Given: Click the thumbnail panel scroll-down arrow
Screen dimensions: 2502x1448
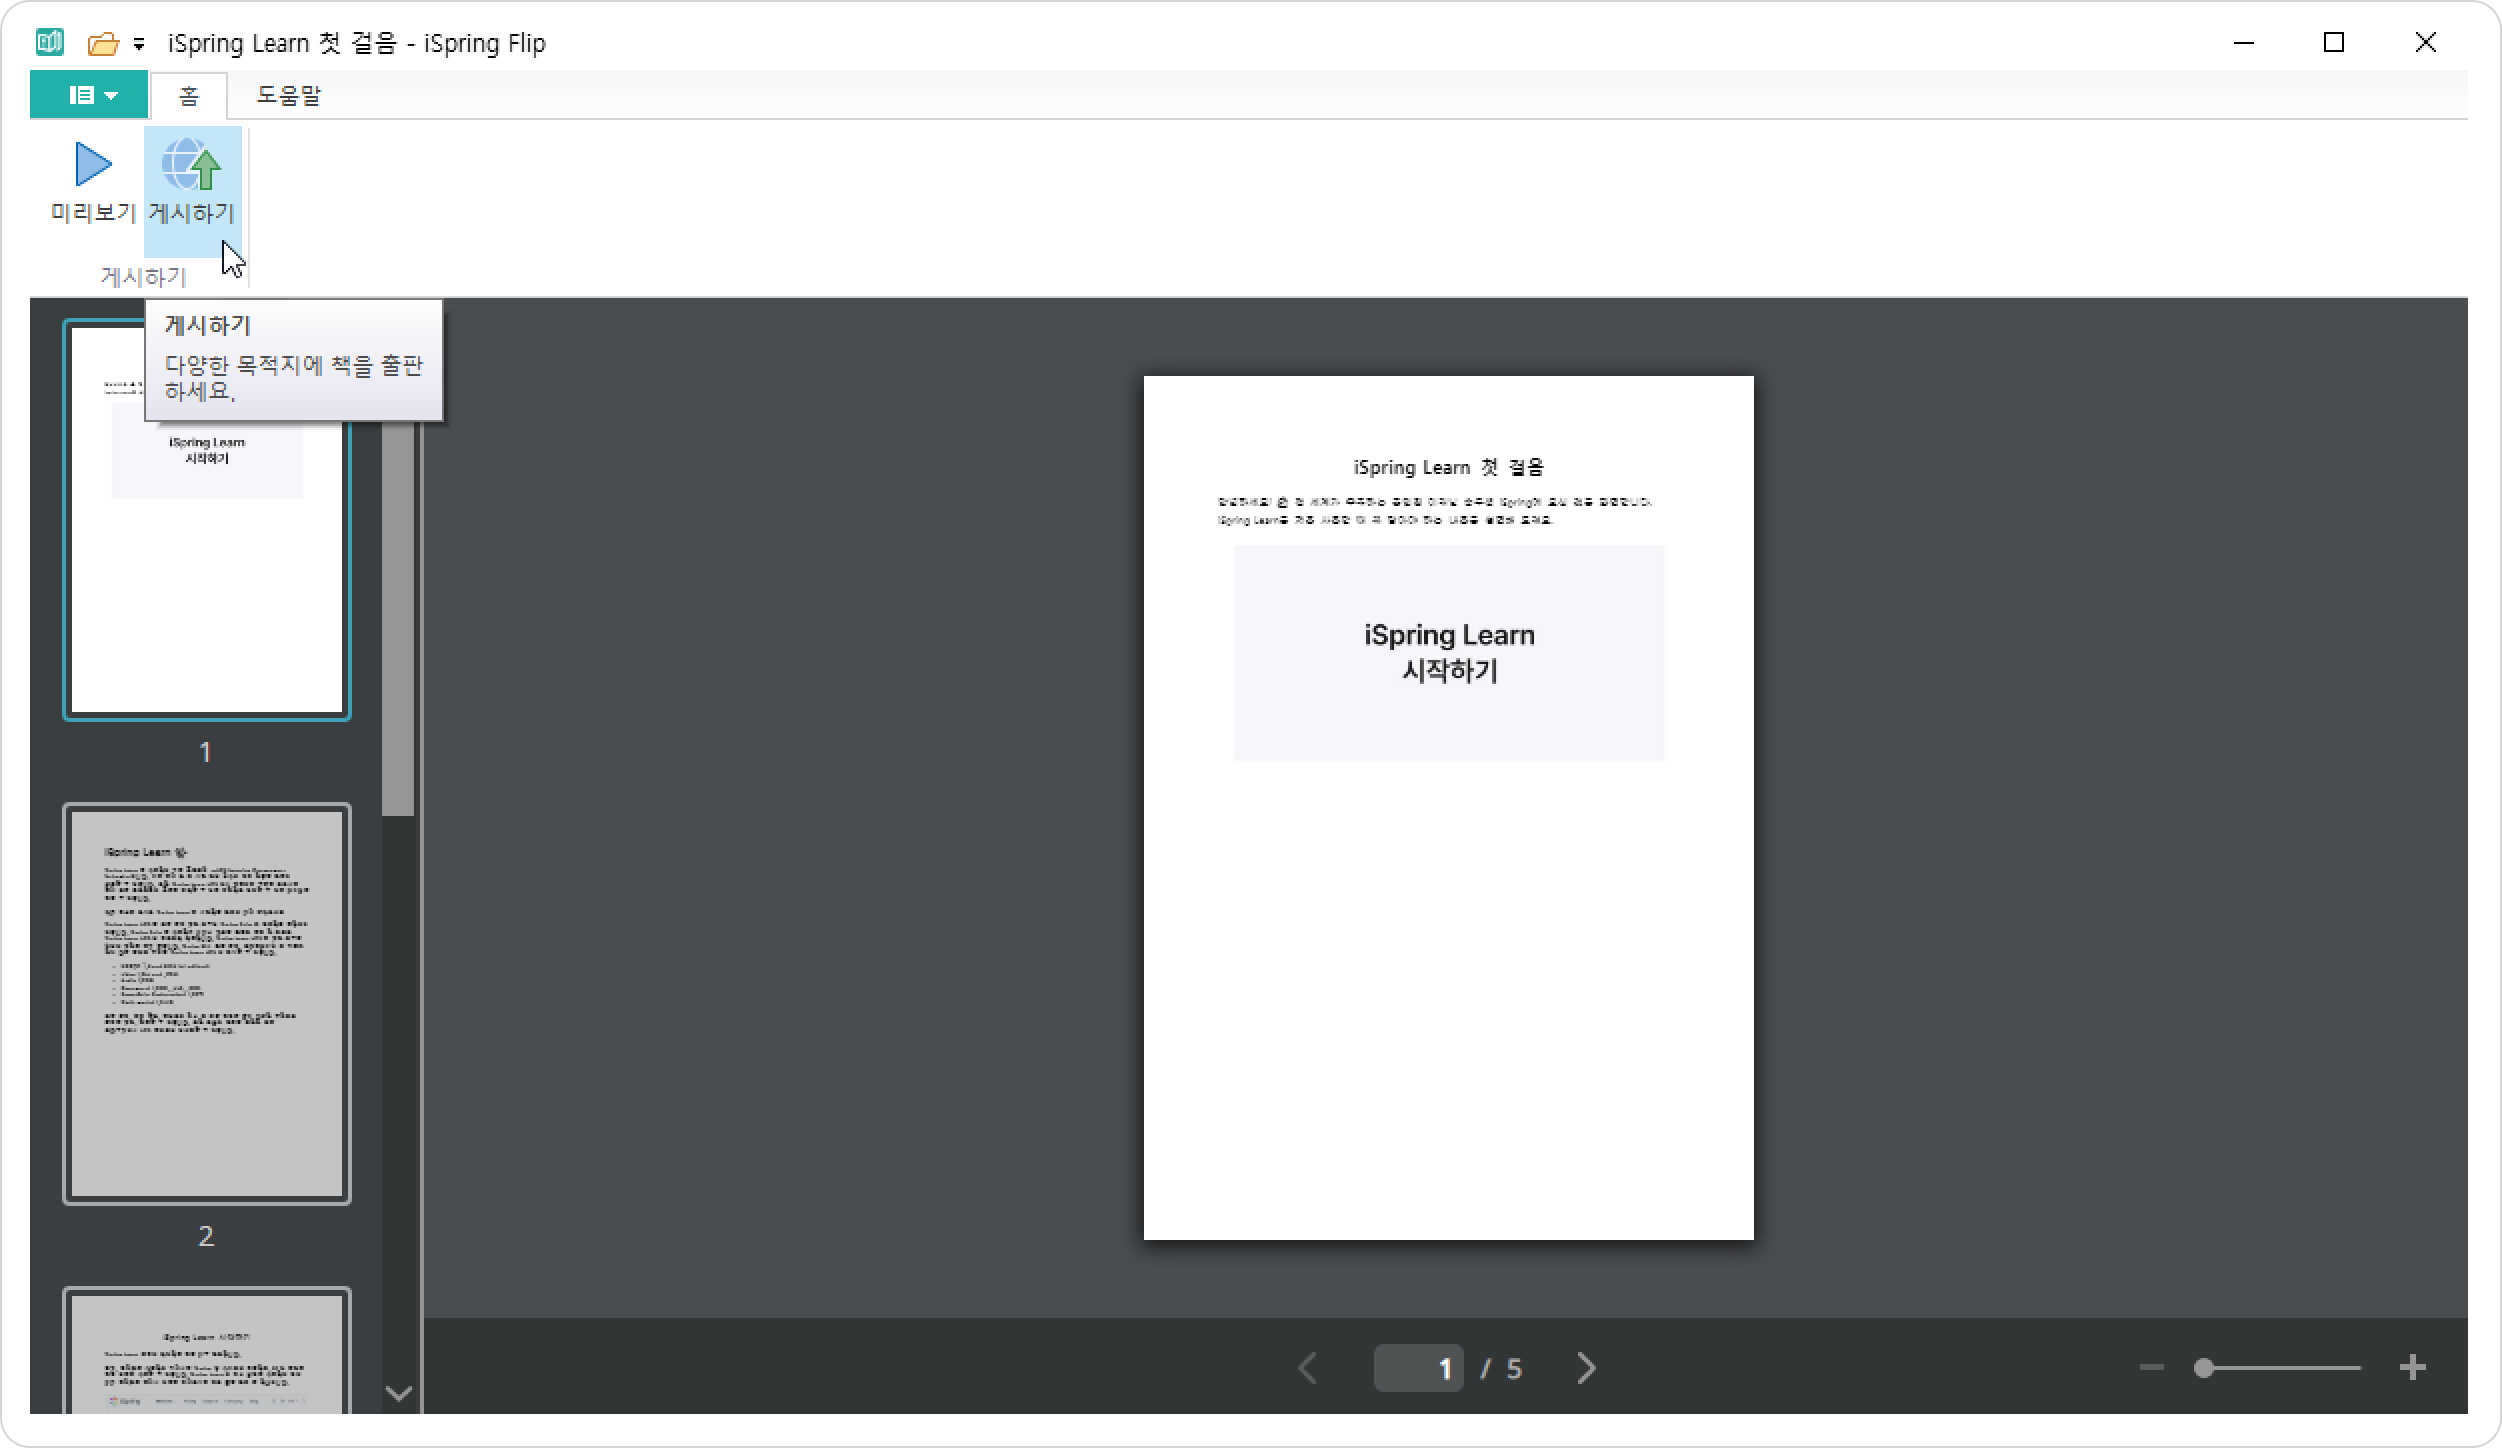Looking at the screenshot, I should [x=398, y=1393].
